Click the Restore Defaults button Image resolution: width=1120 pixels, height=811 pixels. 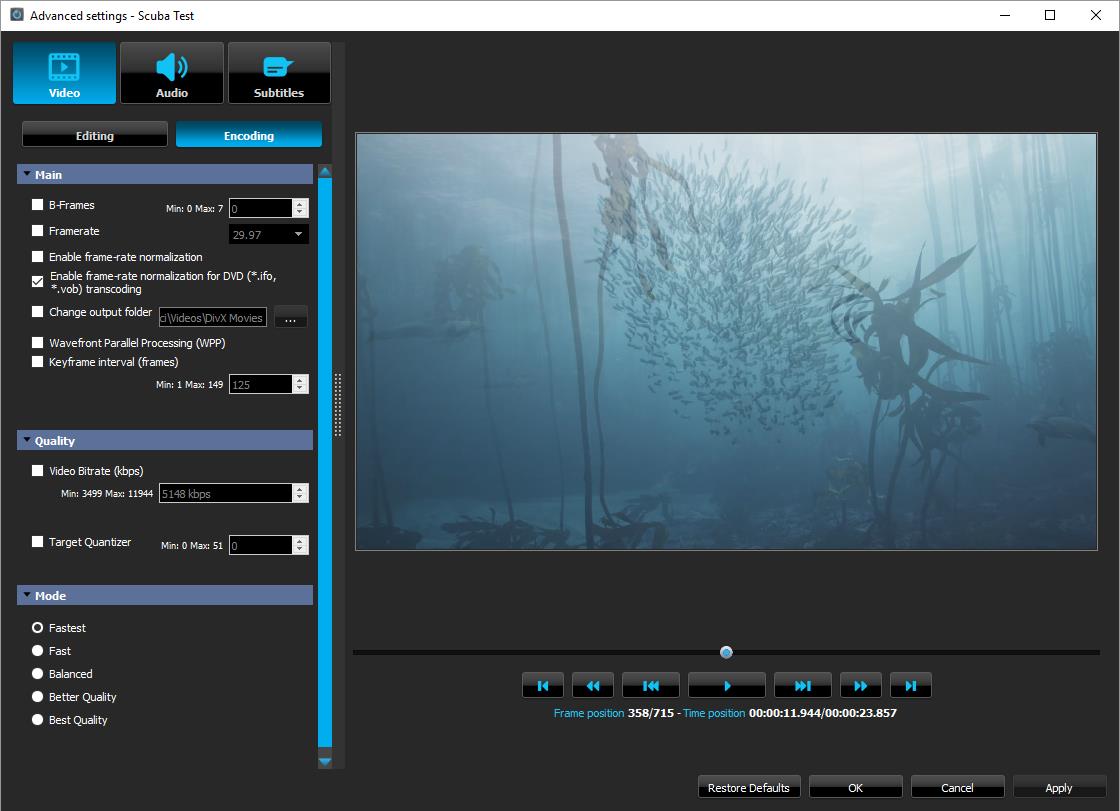[749, 788]
